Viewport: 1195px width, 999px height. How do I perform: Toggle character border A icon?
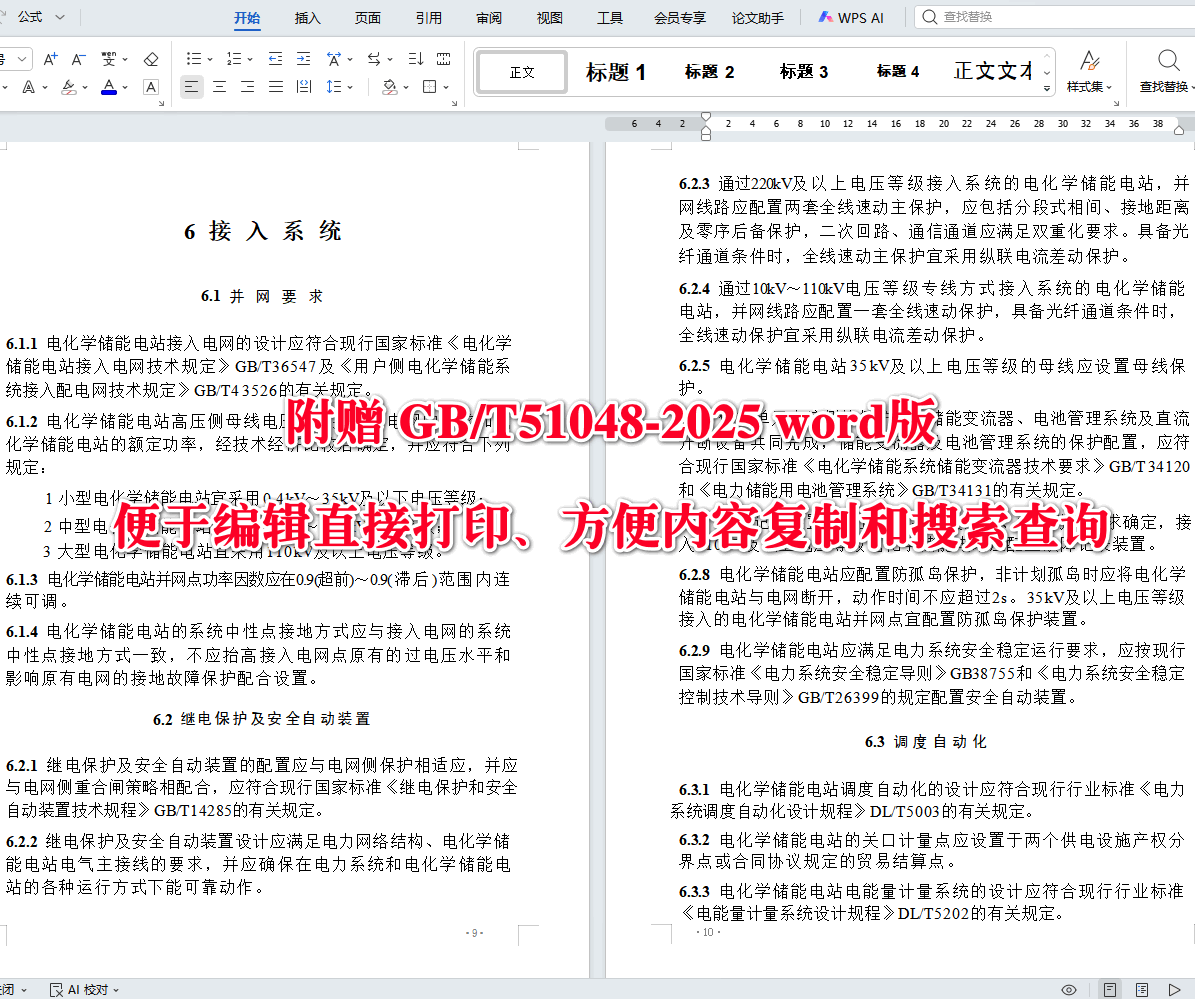point(151,87)
